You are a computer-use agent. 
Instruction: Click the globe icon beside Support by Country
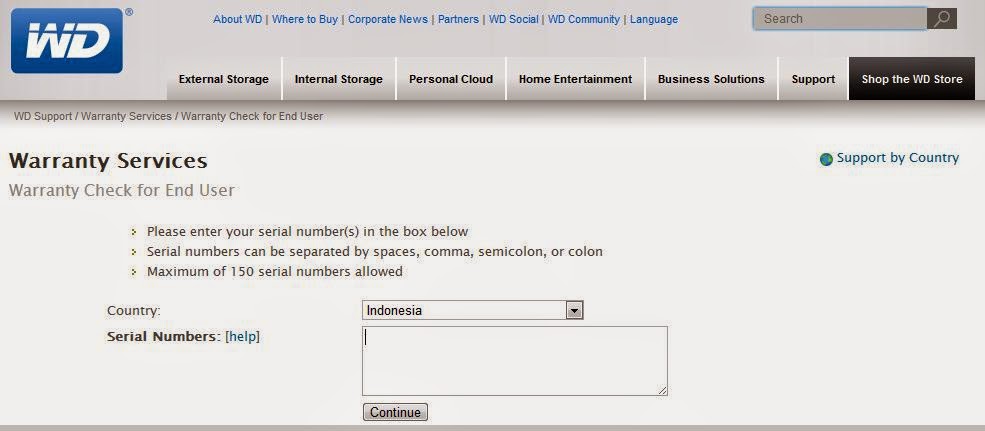(x=826, y=159)
